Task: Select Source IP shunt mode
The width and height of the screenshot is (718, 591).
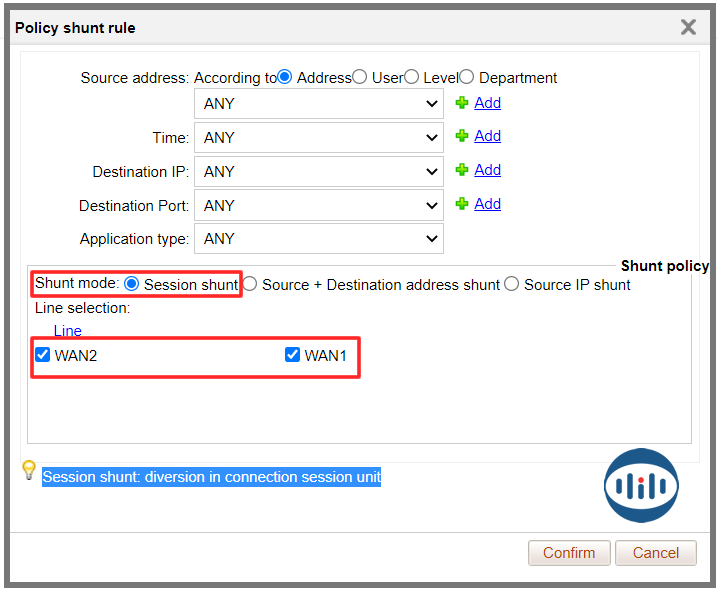Action: pyautogui.click(x=512, y=284)
